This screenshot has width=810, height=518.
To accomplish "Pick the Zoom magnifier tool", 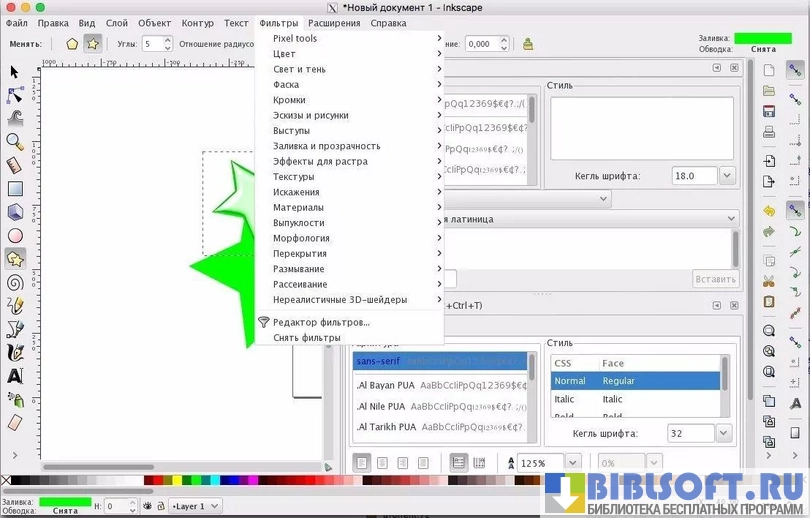I will pyautogui.click(x=15, y=142).
